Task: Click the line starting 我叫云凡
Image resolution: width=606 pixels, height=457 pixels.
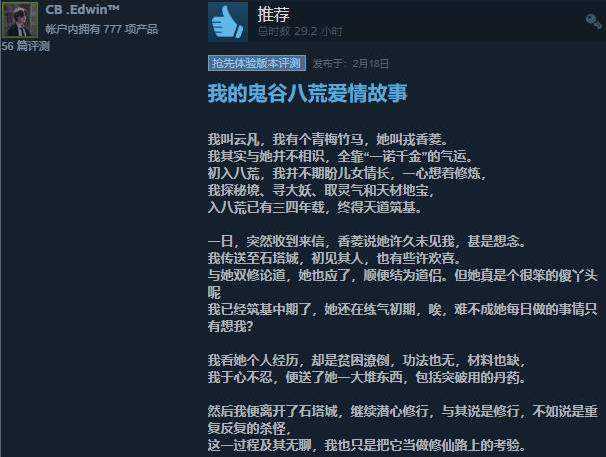Action: click(328, 139)
